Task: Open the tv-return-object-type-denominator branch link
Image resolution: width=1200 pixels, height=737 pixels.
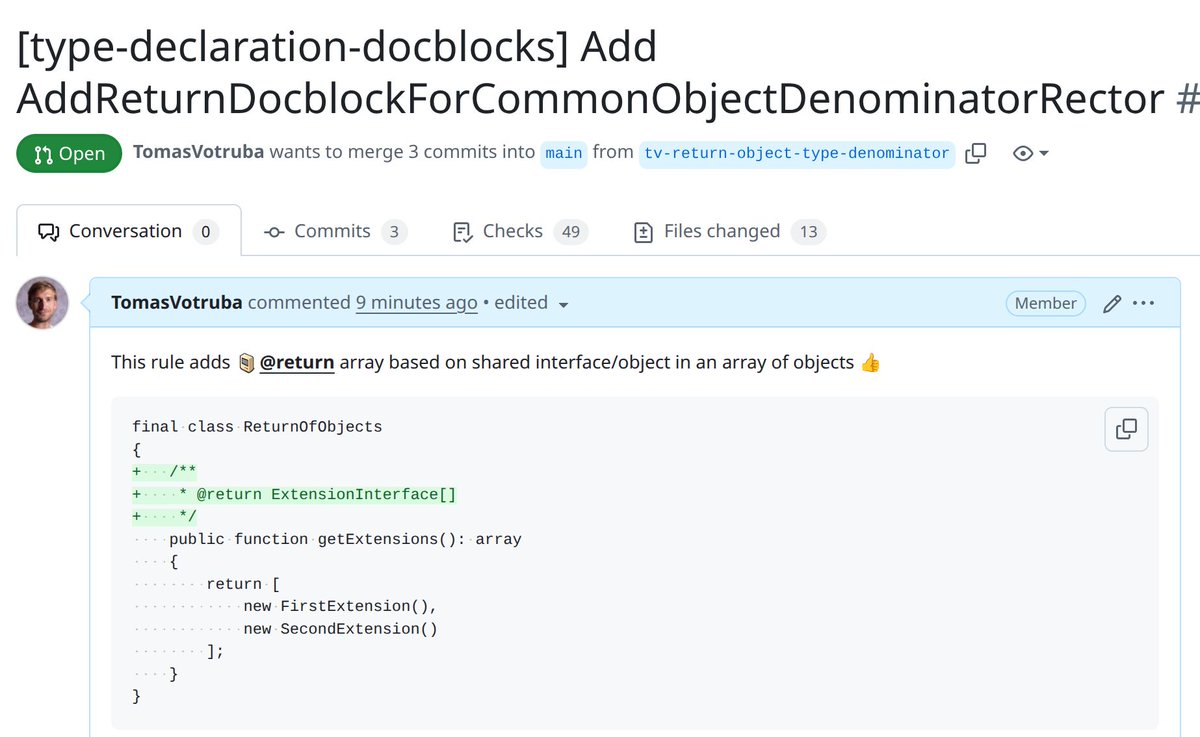Action: (797, 153)
